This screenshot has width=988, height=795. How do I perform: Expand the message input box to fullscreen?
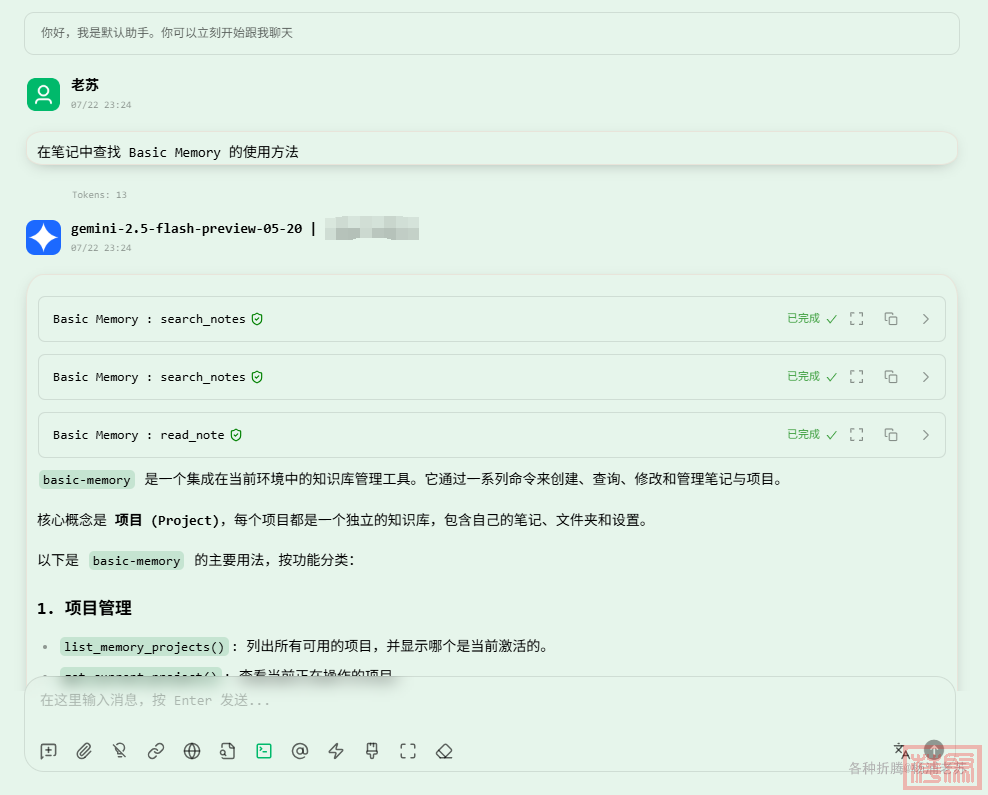408,751
